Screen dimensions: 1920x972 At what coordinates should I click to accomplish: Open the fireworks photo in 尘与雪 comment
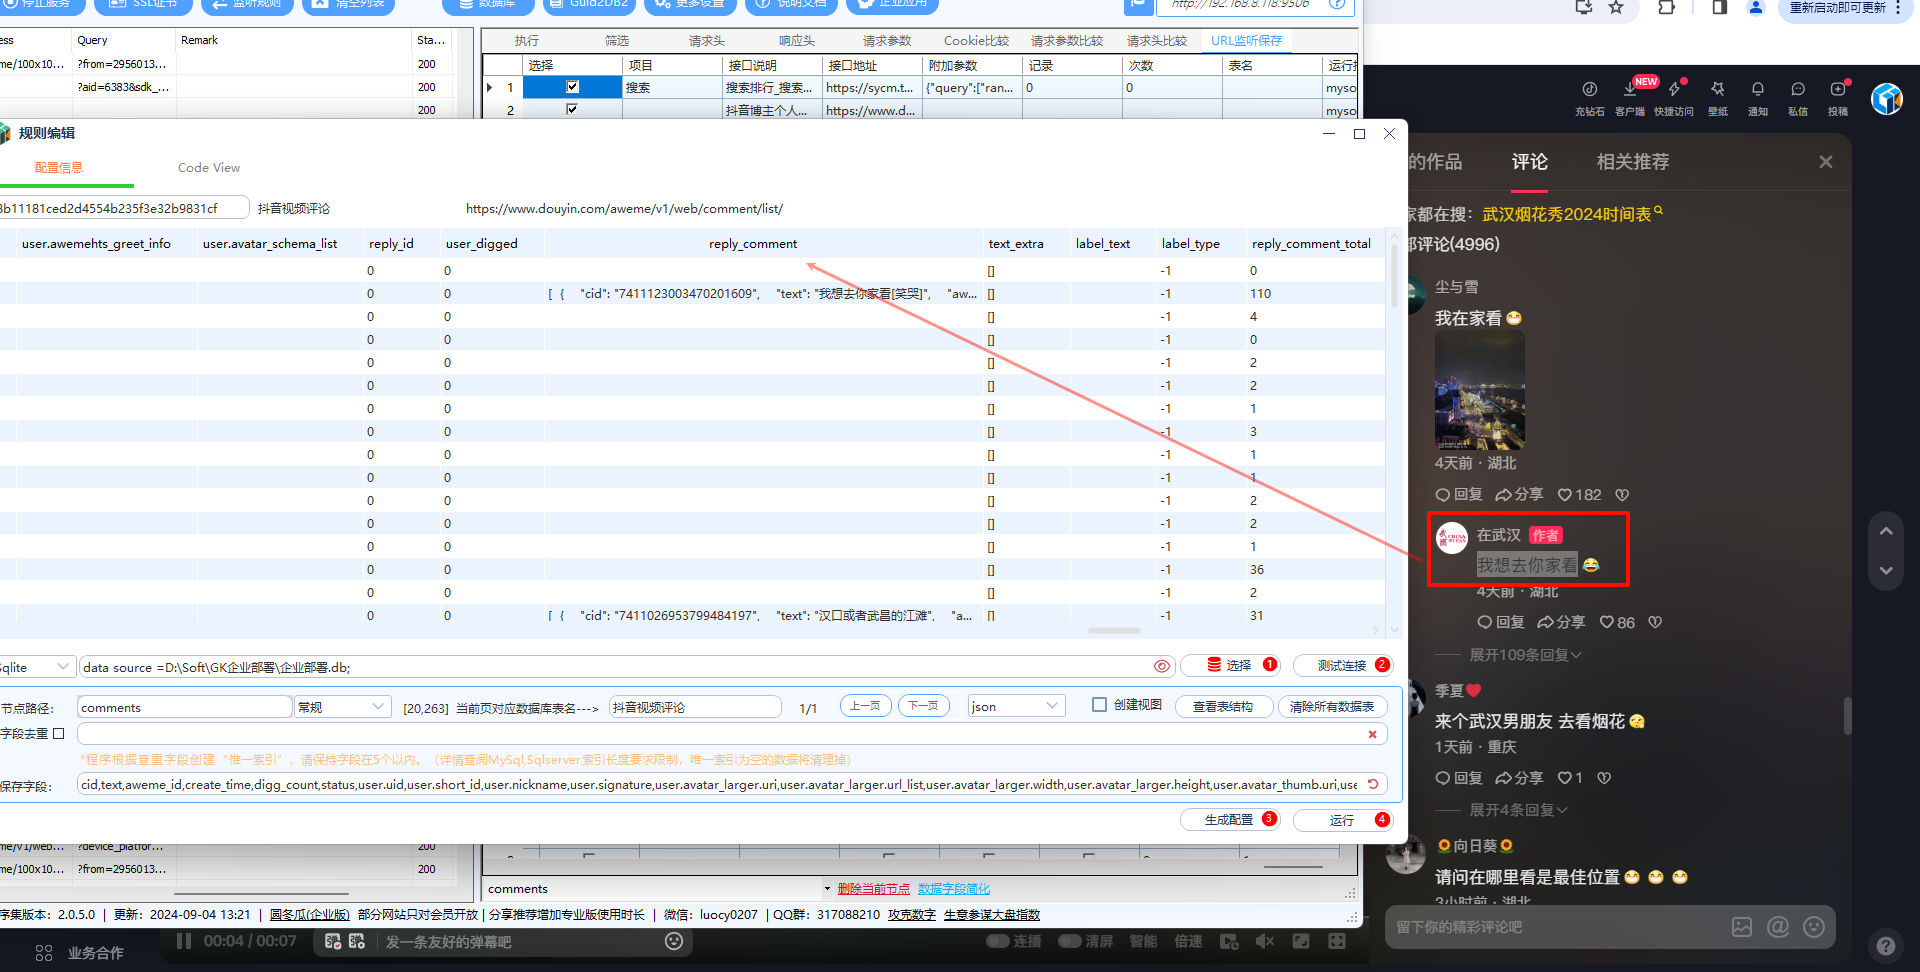coord(1480,390)
